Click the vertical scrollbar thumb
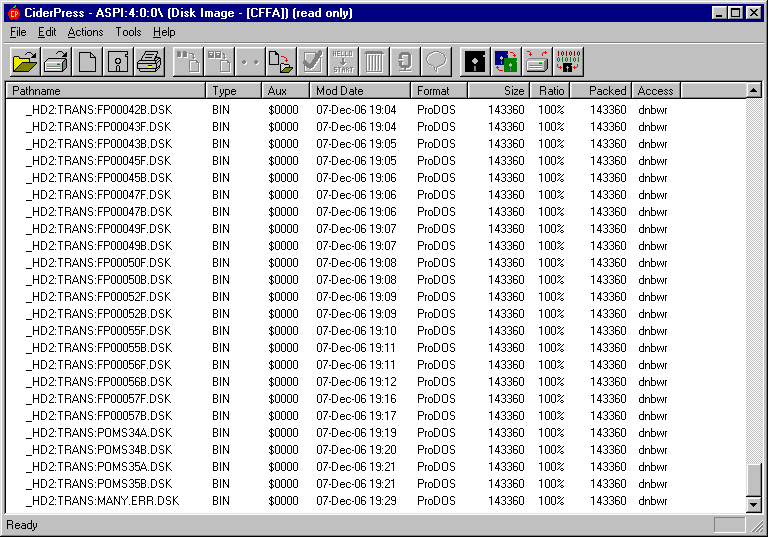Image resolution: width=768 pixels, height=537 pixels. (754, 480)
